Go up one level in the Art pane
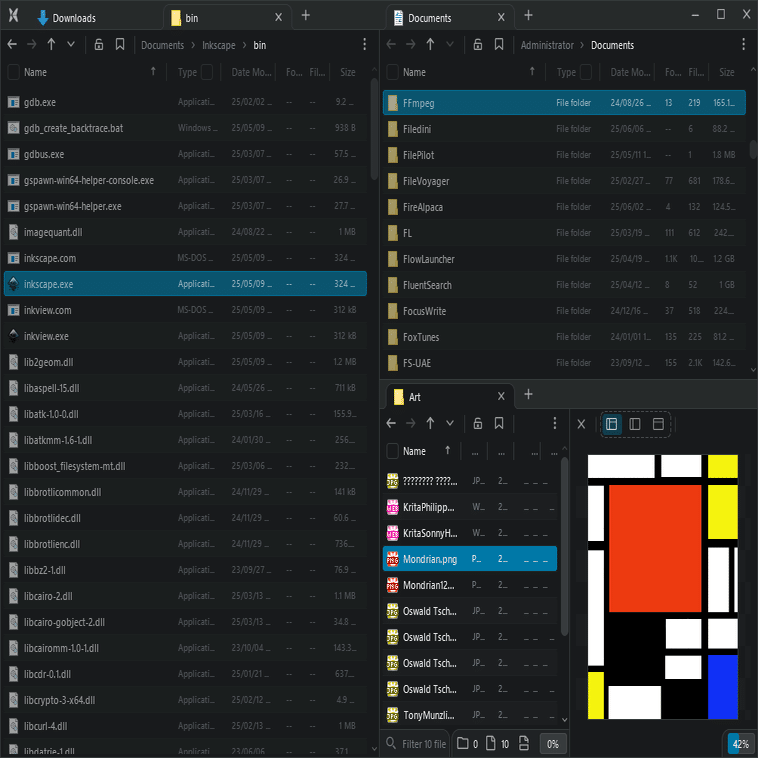 pyautogui.click(x=430, y=423)
